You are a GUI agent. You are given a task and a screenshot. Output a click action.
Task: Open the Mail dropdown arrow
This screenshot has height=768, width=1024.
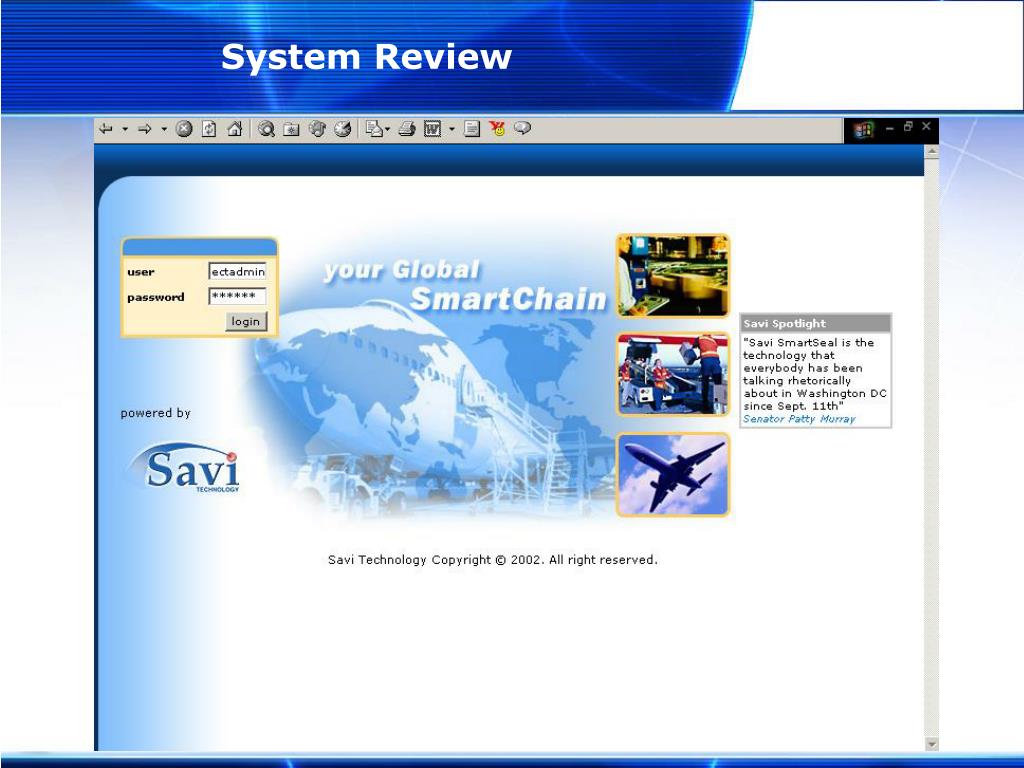click(x=387, y=129)
